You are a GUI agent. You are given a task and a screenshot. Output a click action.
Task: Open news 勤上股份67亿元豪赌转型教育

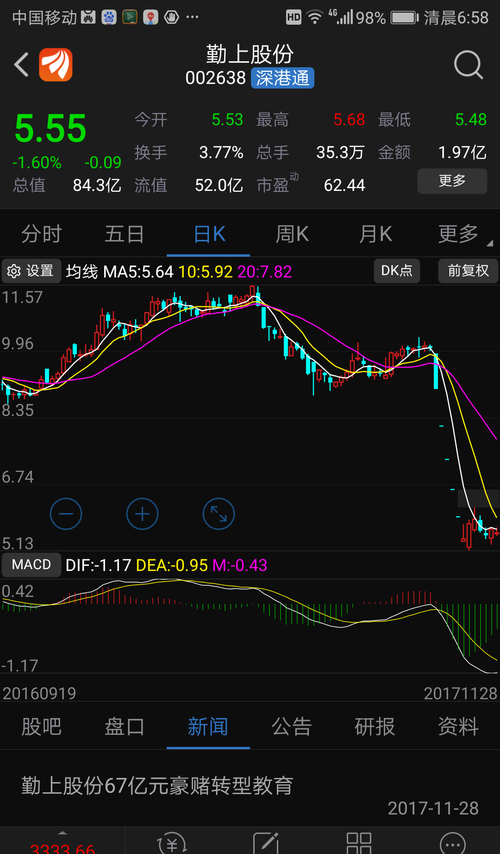pos(157,785)
